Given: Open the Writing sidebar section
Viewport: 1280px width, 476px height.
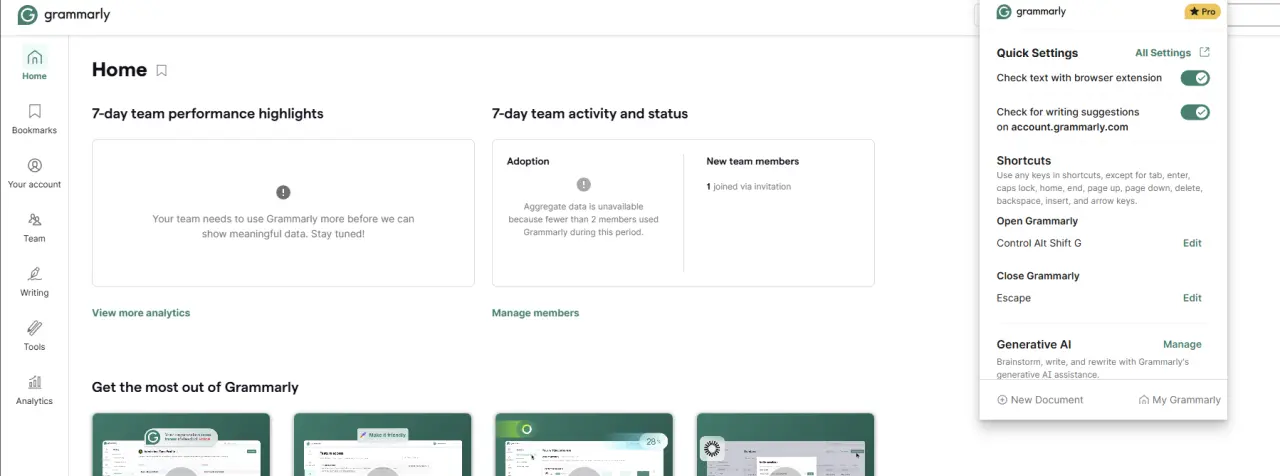Looking at the screenshot, I should pos(34,281).
